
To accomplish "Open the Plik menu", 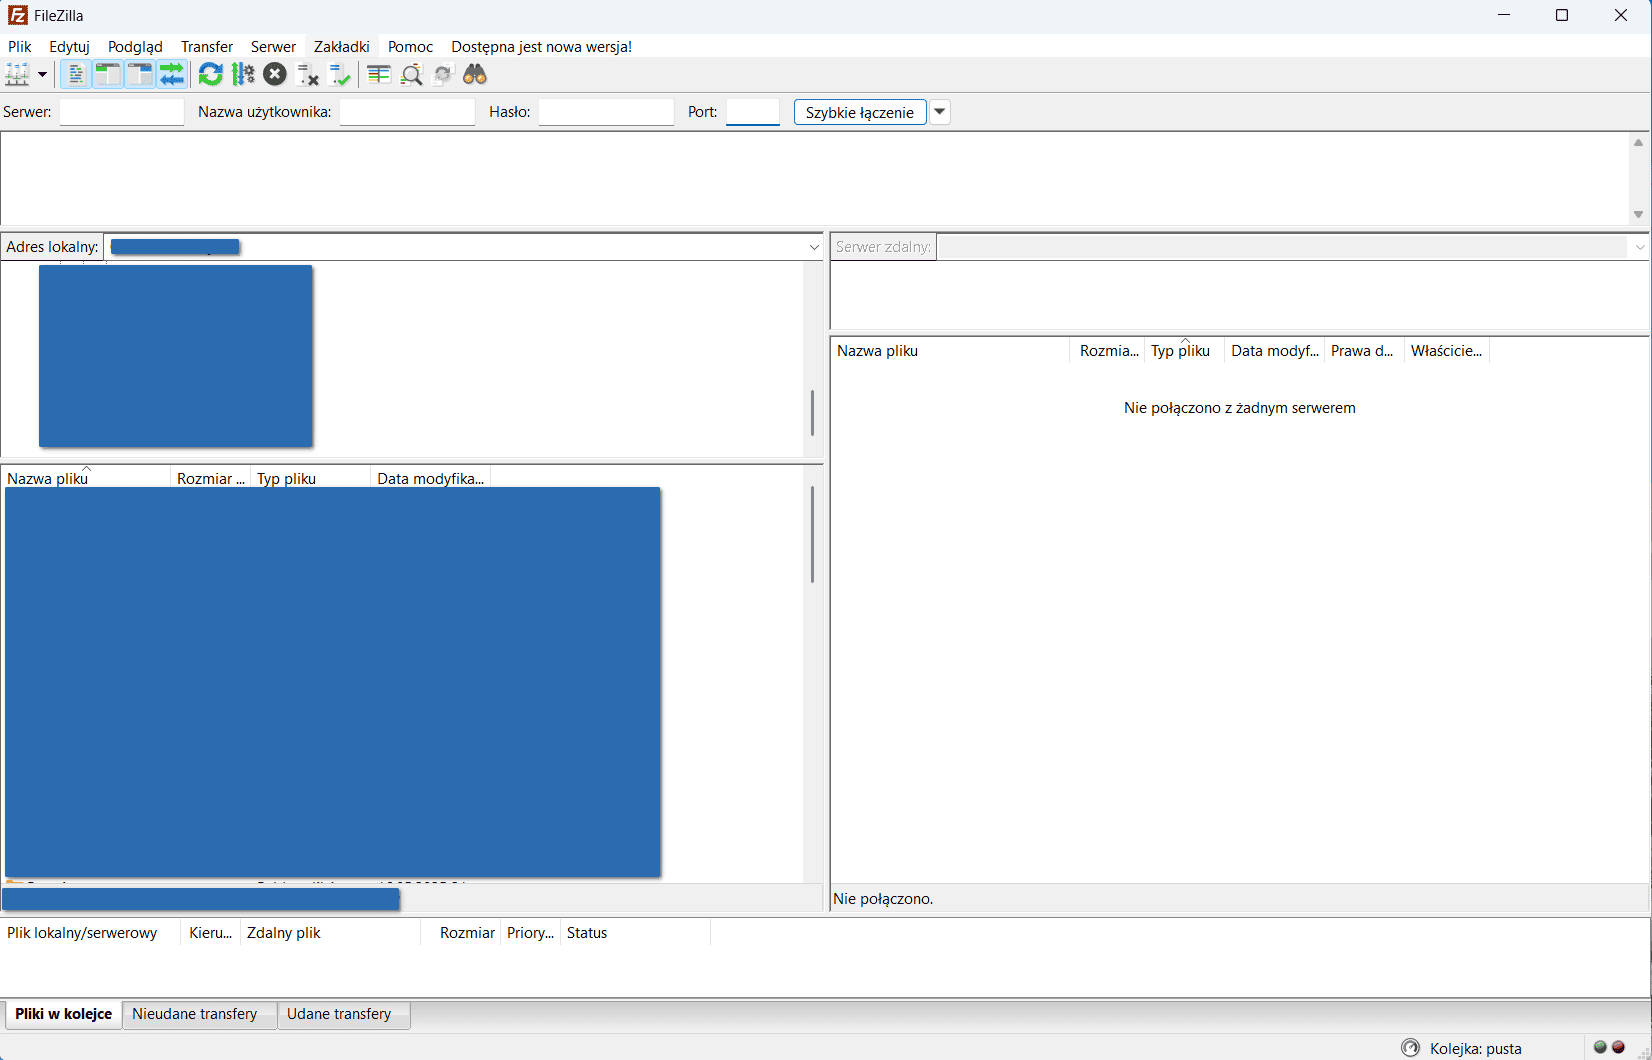I will [x=20, y=47].
